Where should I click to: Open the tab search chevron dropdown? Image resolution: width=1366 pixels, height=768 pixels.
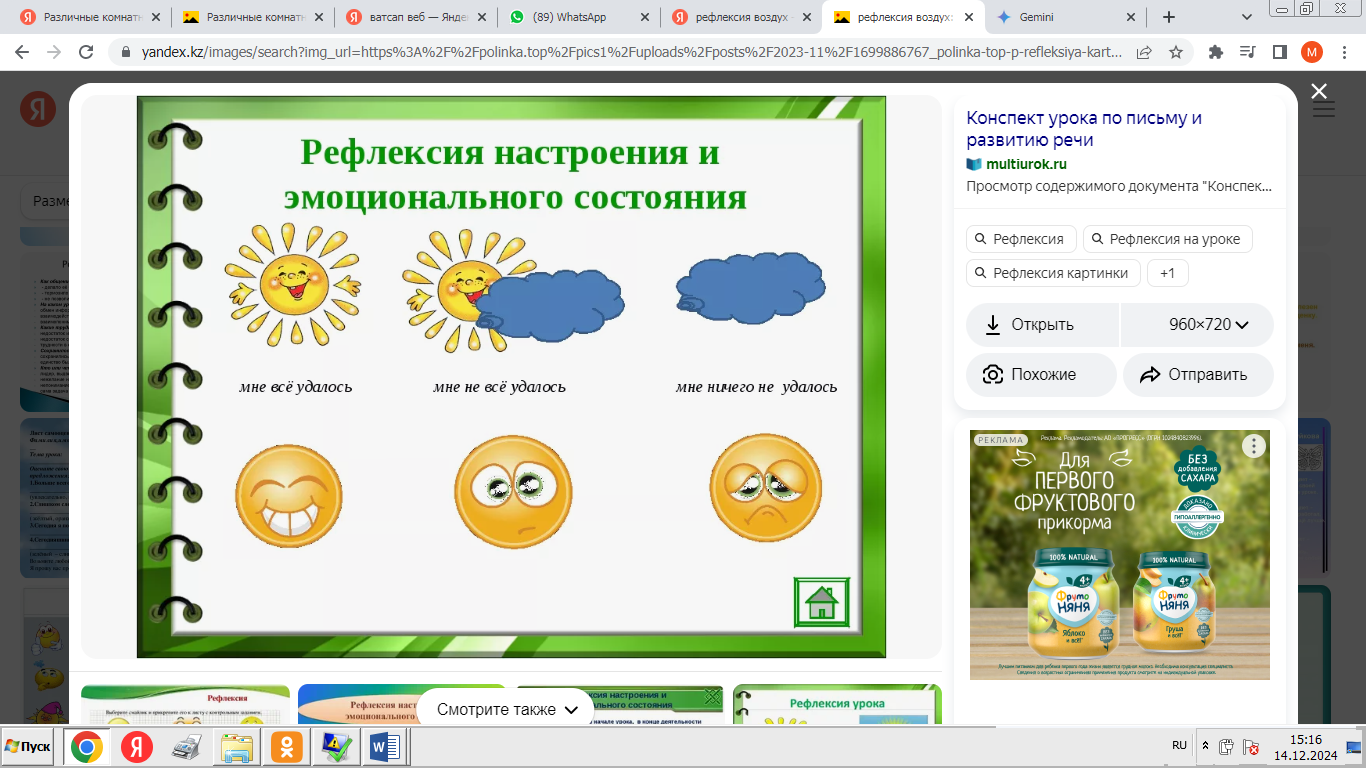(x=1247, y=17)
